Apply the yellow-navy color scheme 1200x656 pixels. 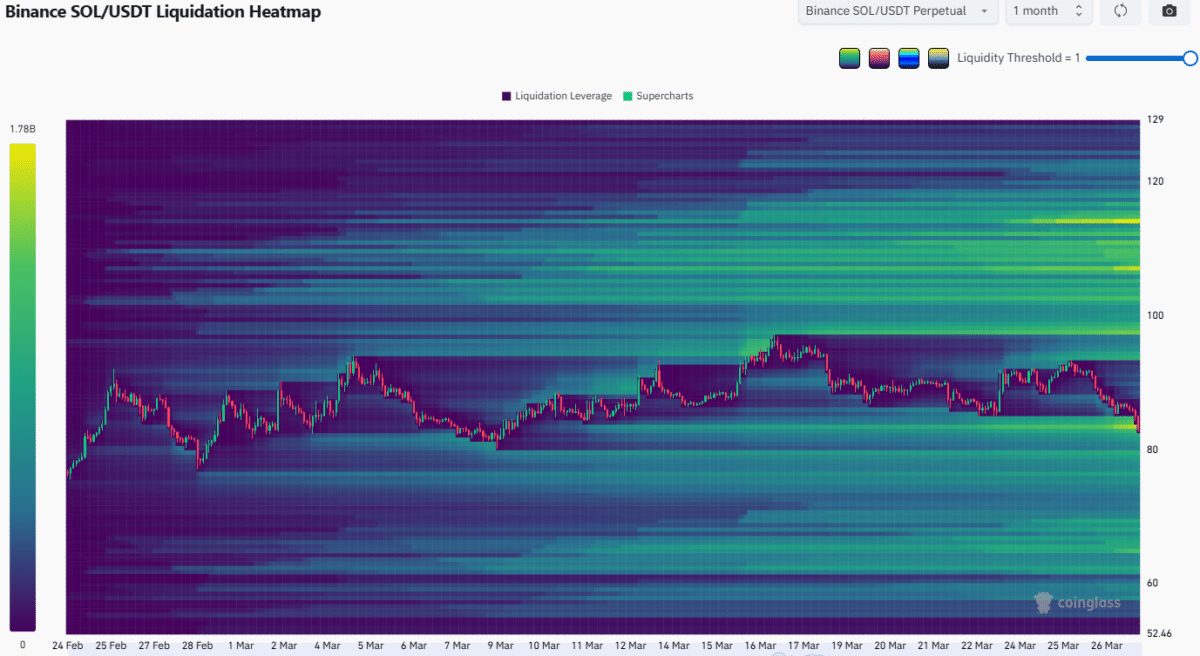938,58
